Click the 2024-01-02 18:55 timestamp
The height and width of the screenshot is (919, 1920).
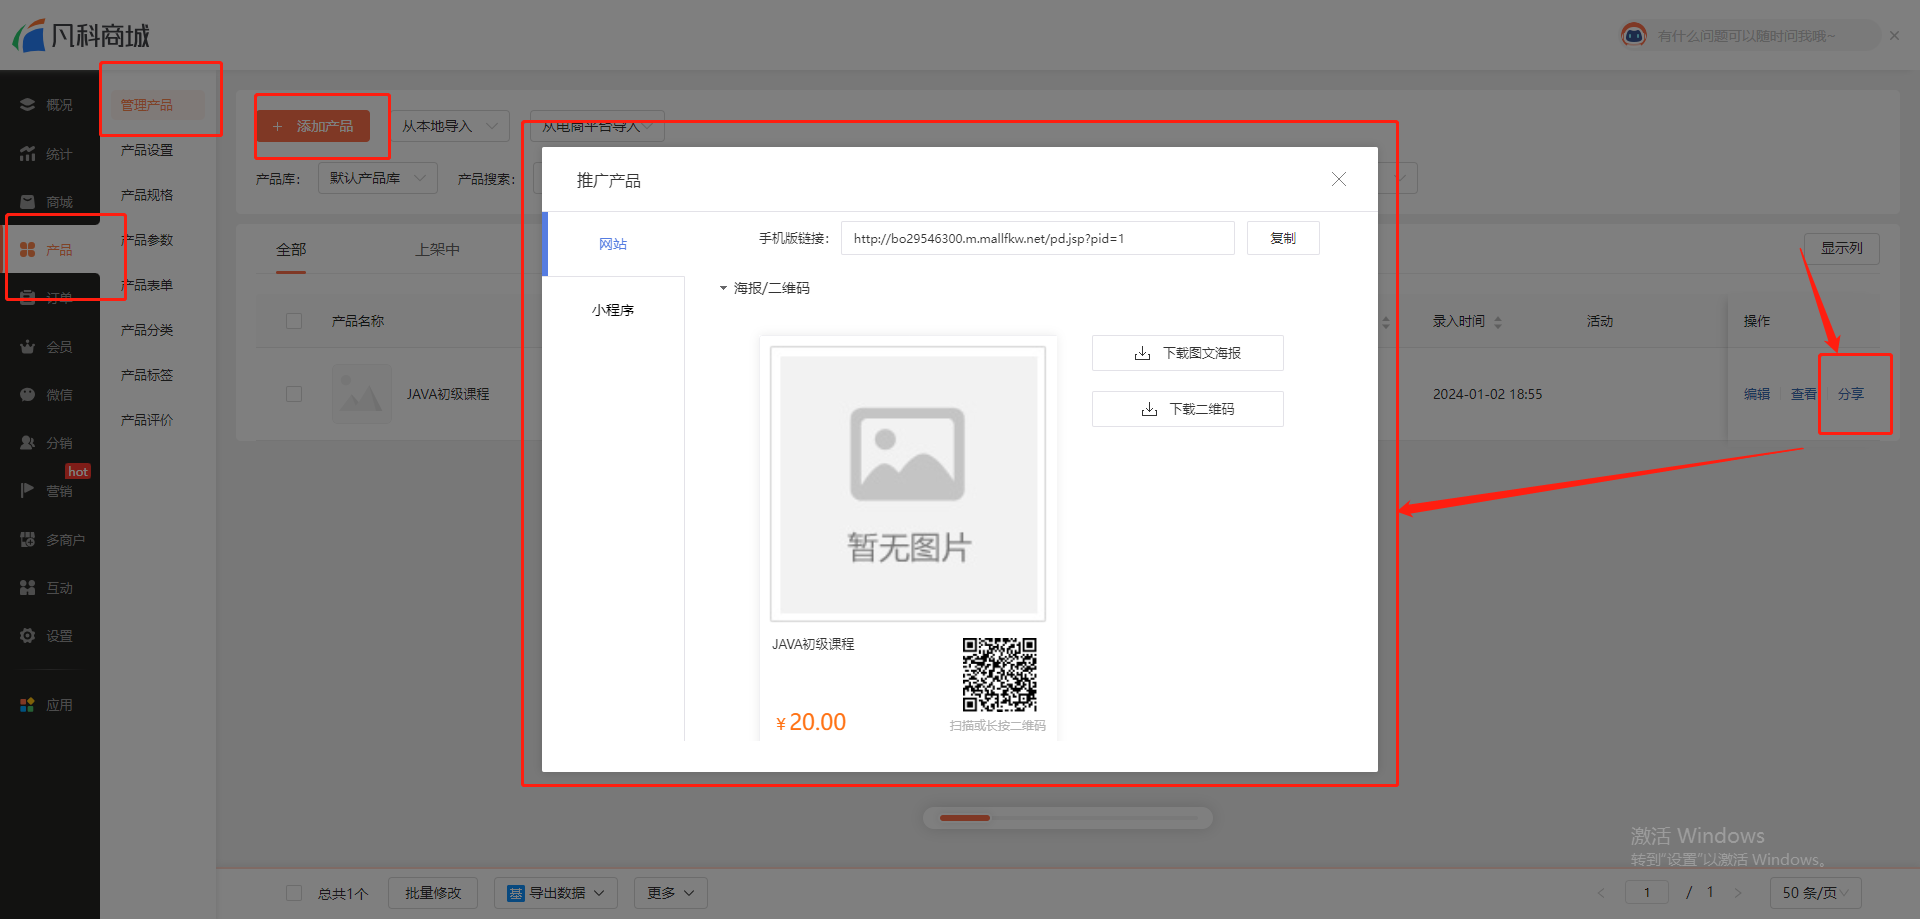[x=1487, y=394]
